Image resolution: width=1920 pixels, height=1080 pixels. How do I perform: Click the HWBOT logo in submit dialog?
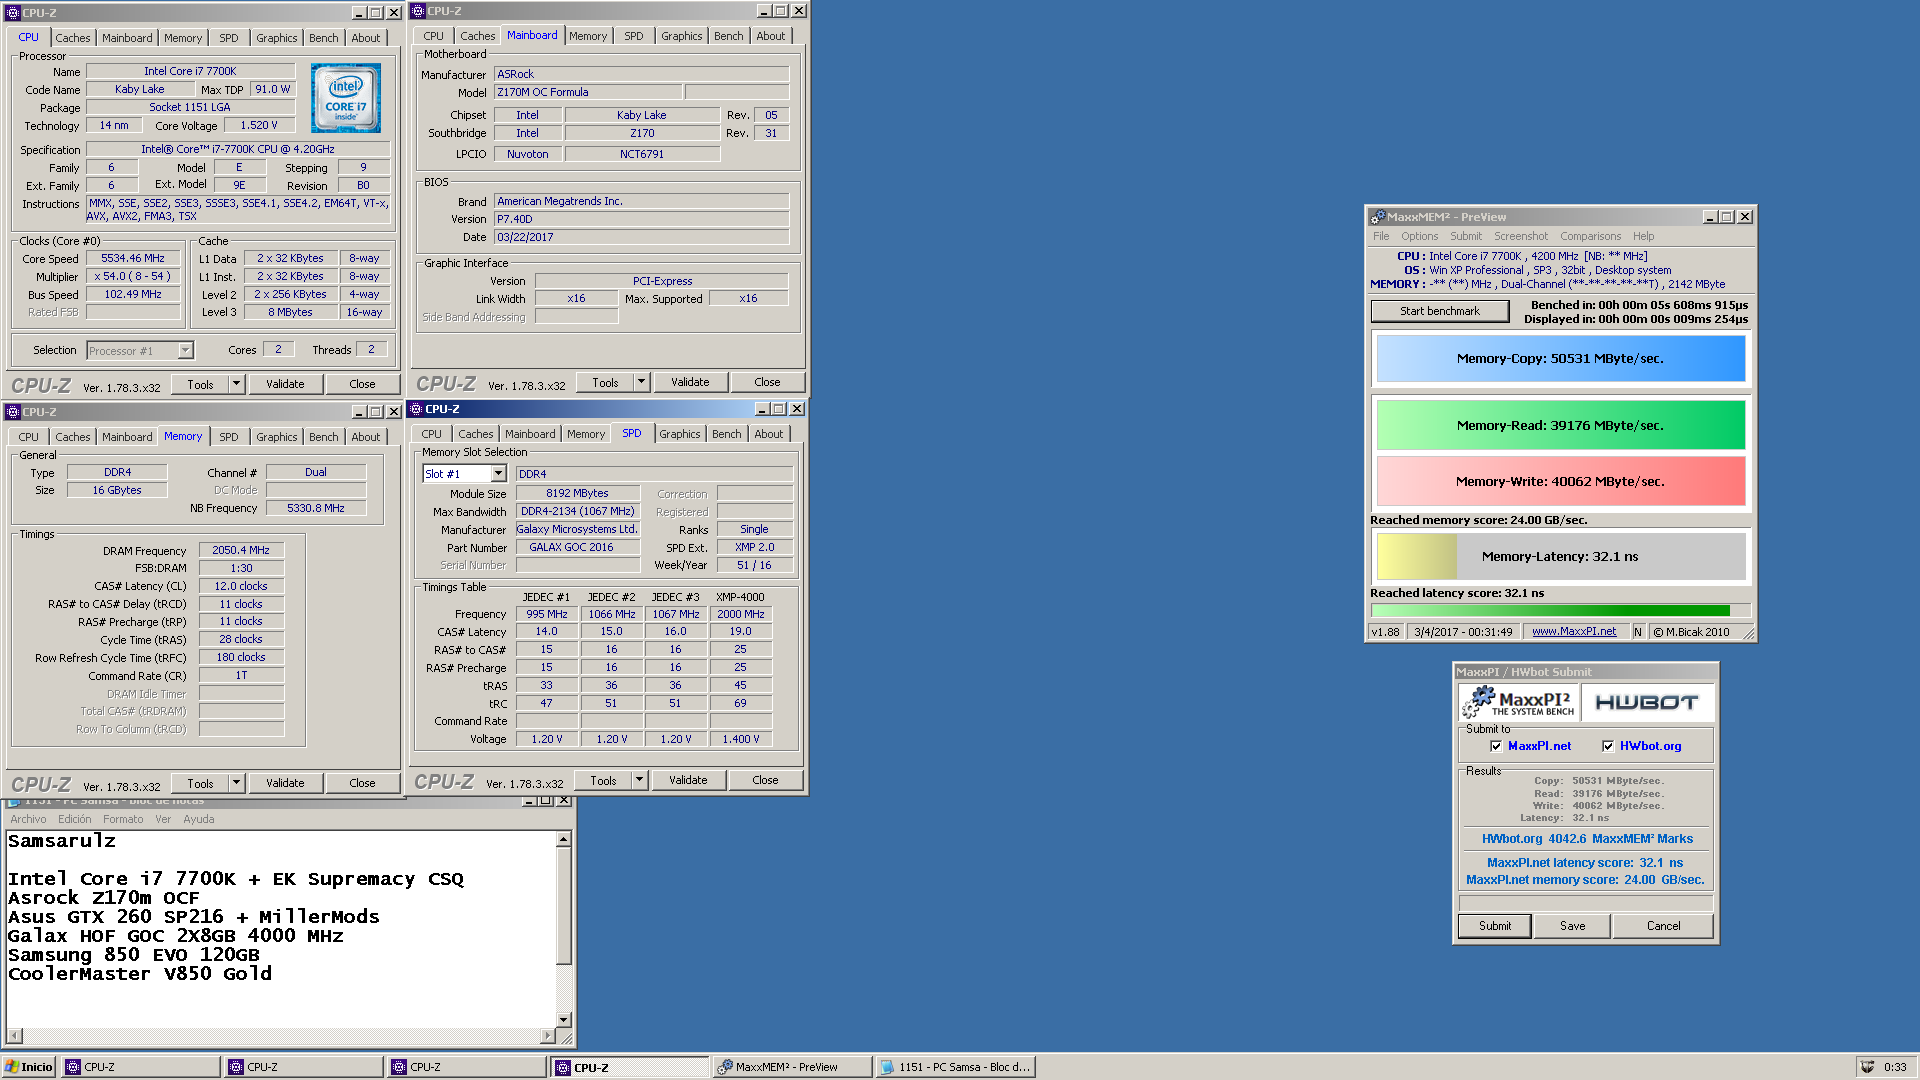(1646, 702)
